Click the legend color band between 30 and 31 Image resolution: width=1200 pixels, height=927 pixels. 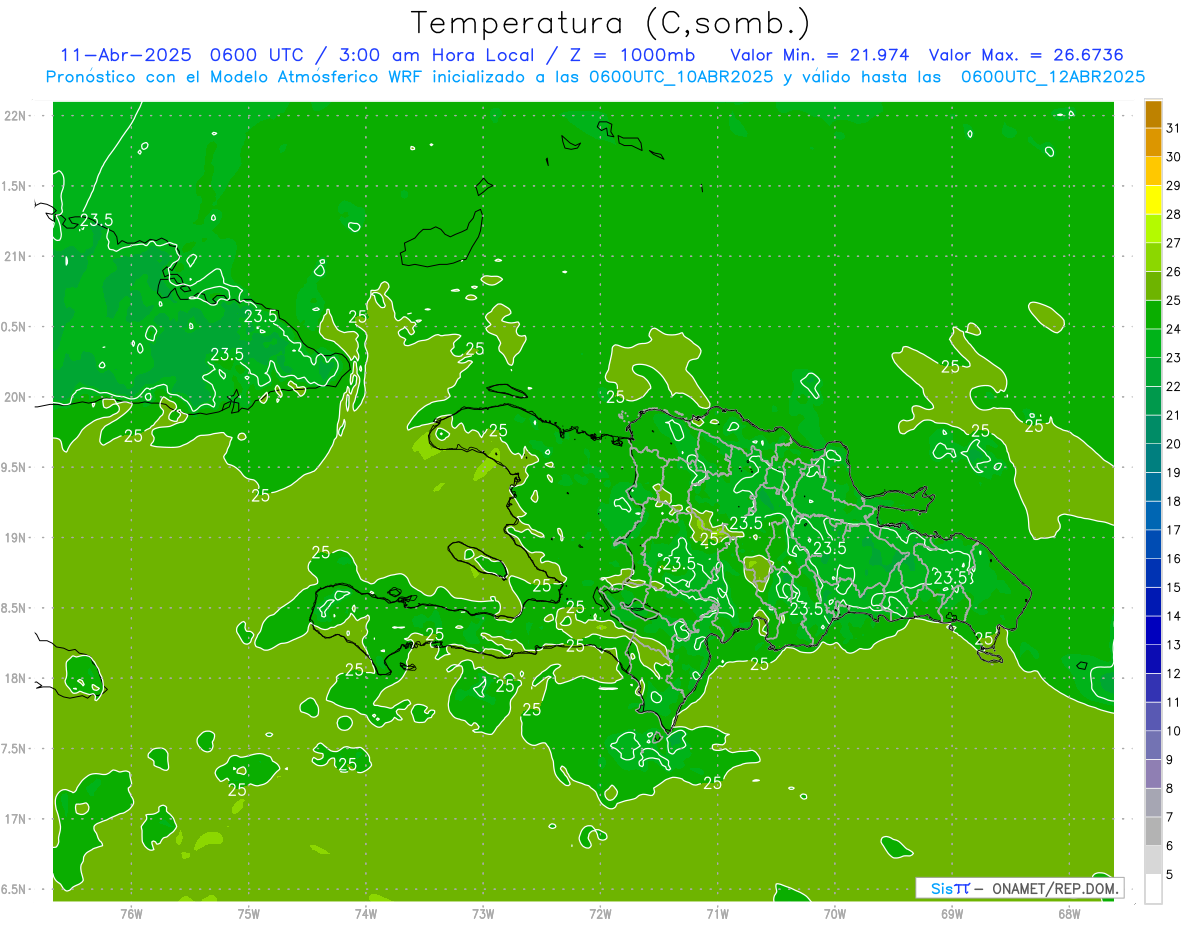point(1153,142)
